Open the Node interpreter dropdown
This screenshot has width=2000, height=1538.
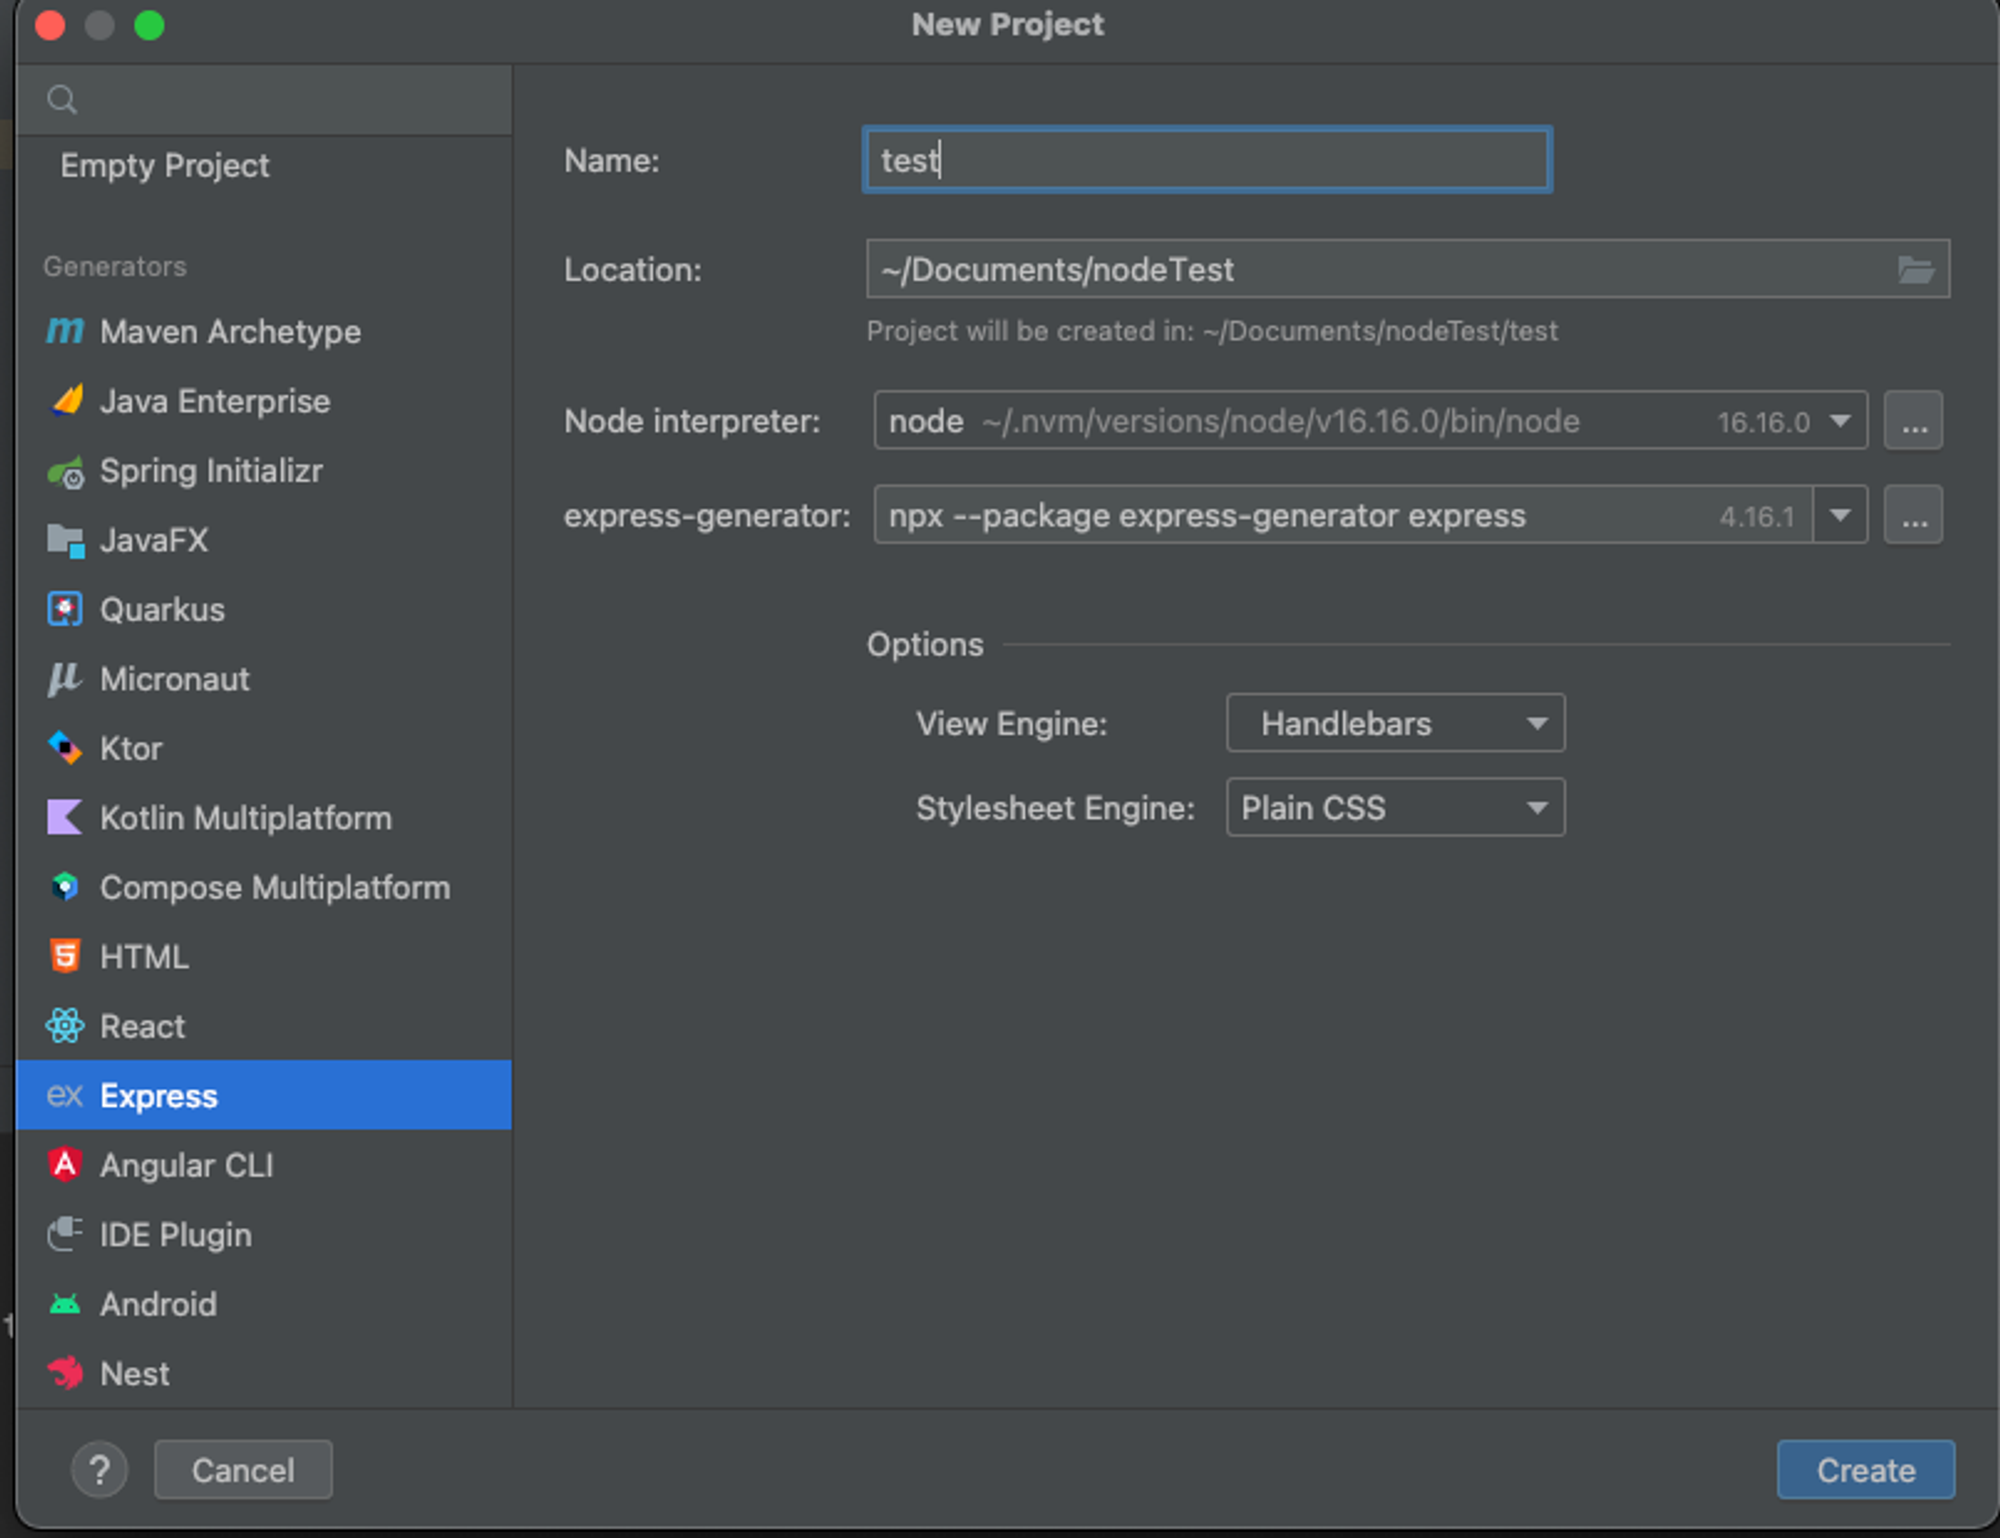click(x=1840, y=421)
